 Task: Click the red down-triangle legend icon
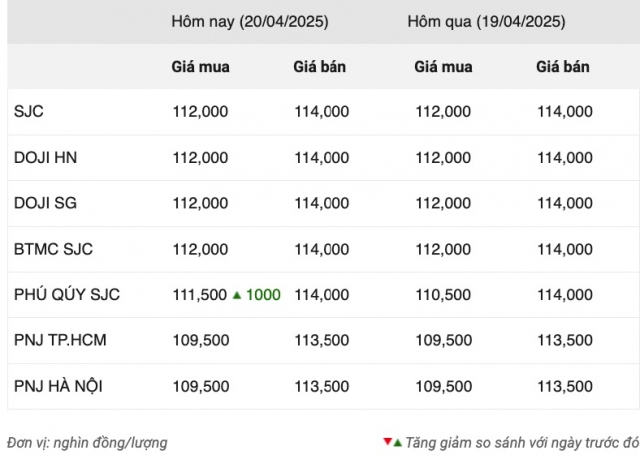click(387, 441)
